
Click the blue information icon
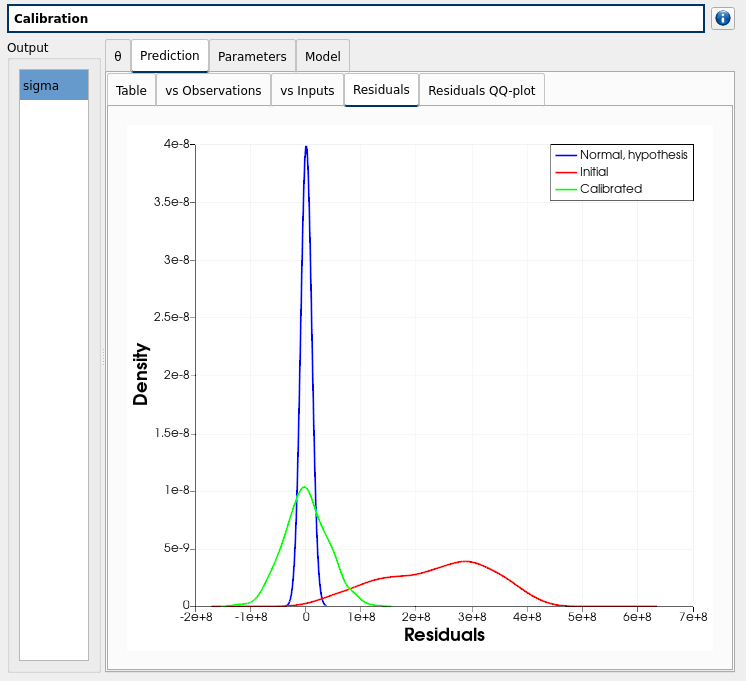[723, 18]
